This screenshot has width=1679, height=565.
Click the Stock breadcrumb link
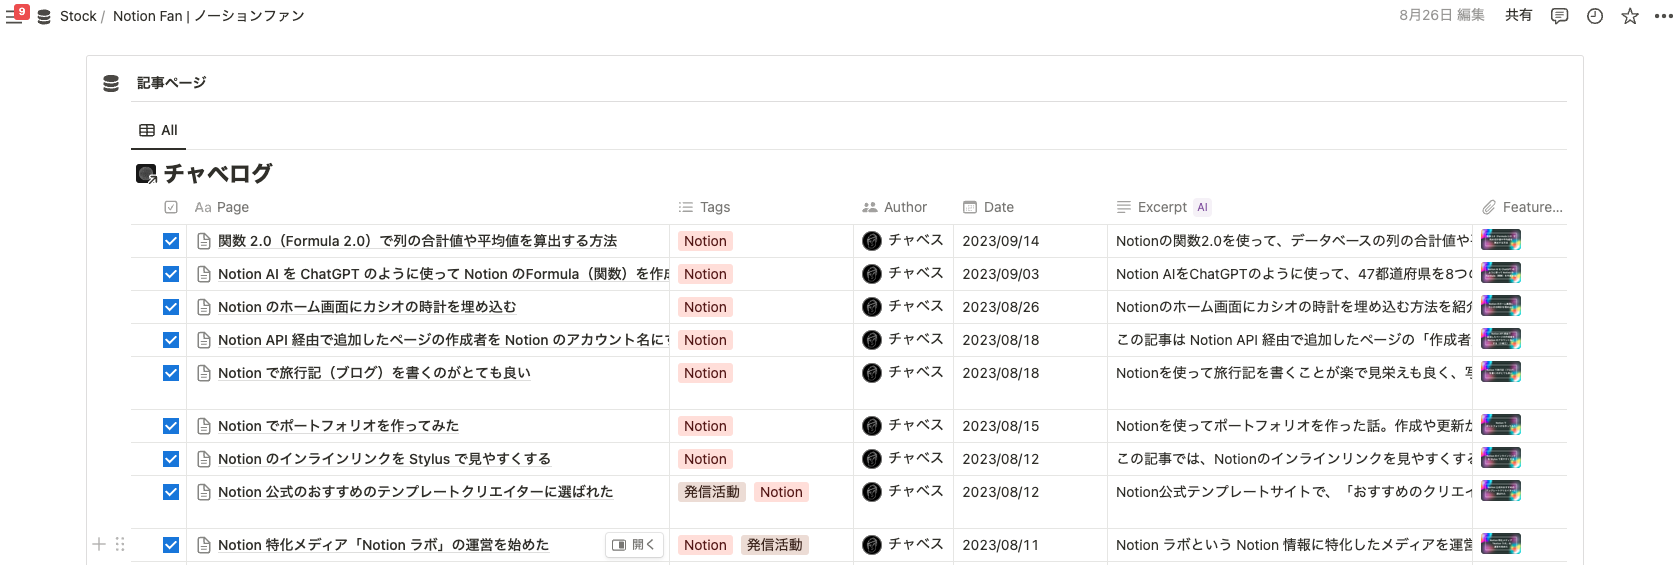tap(78, 16)
